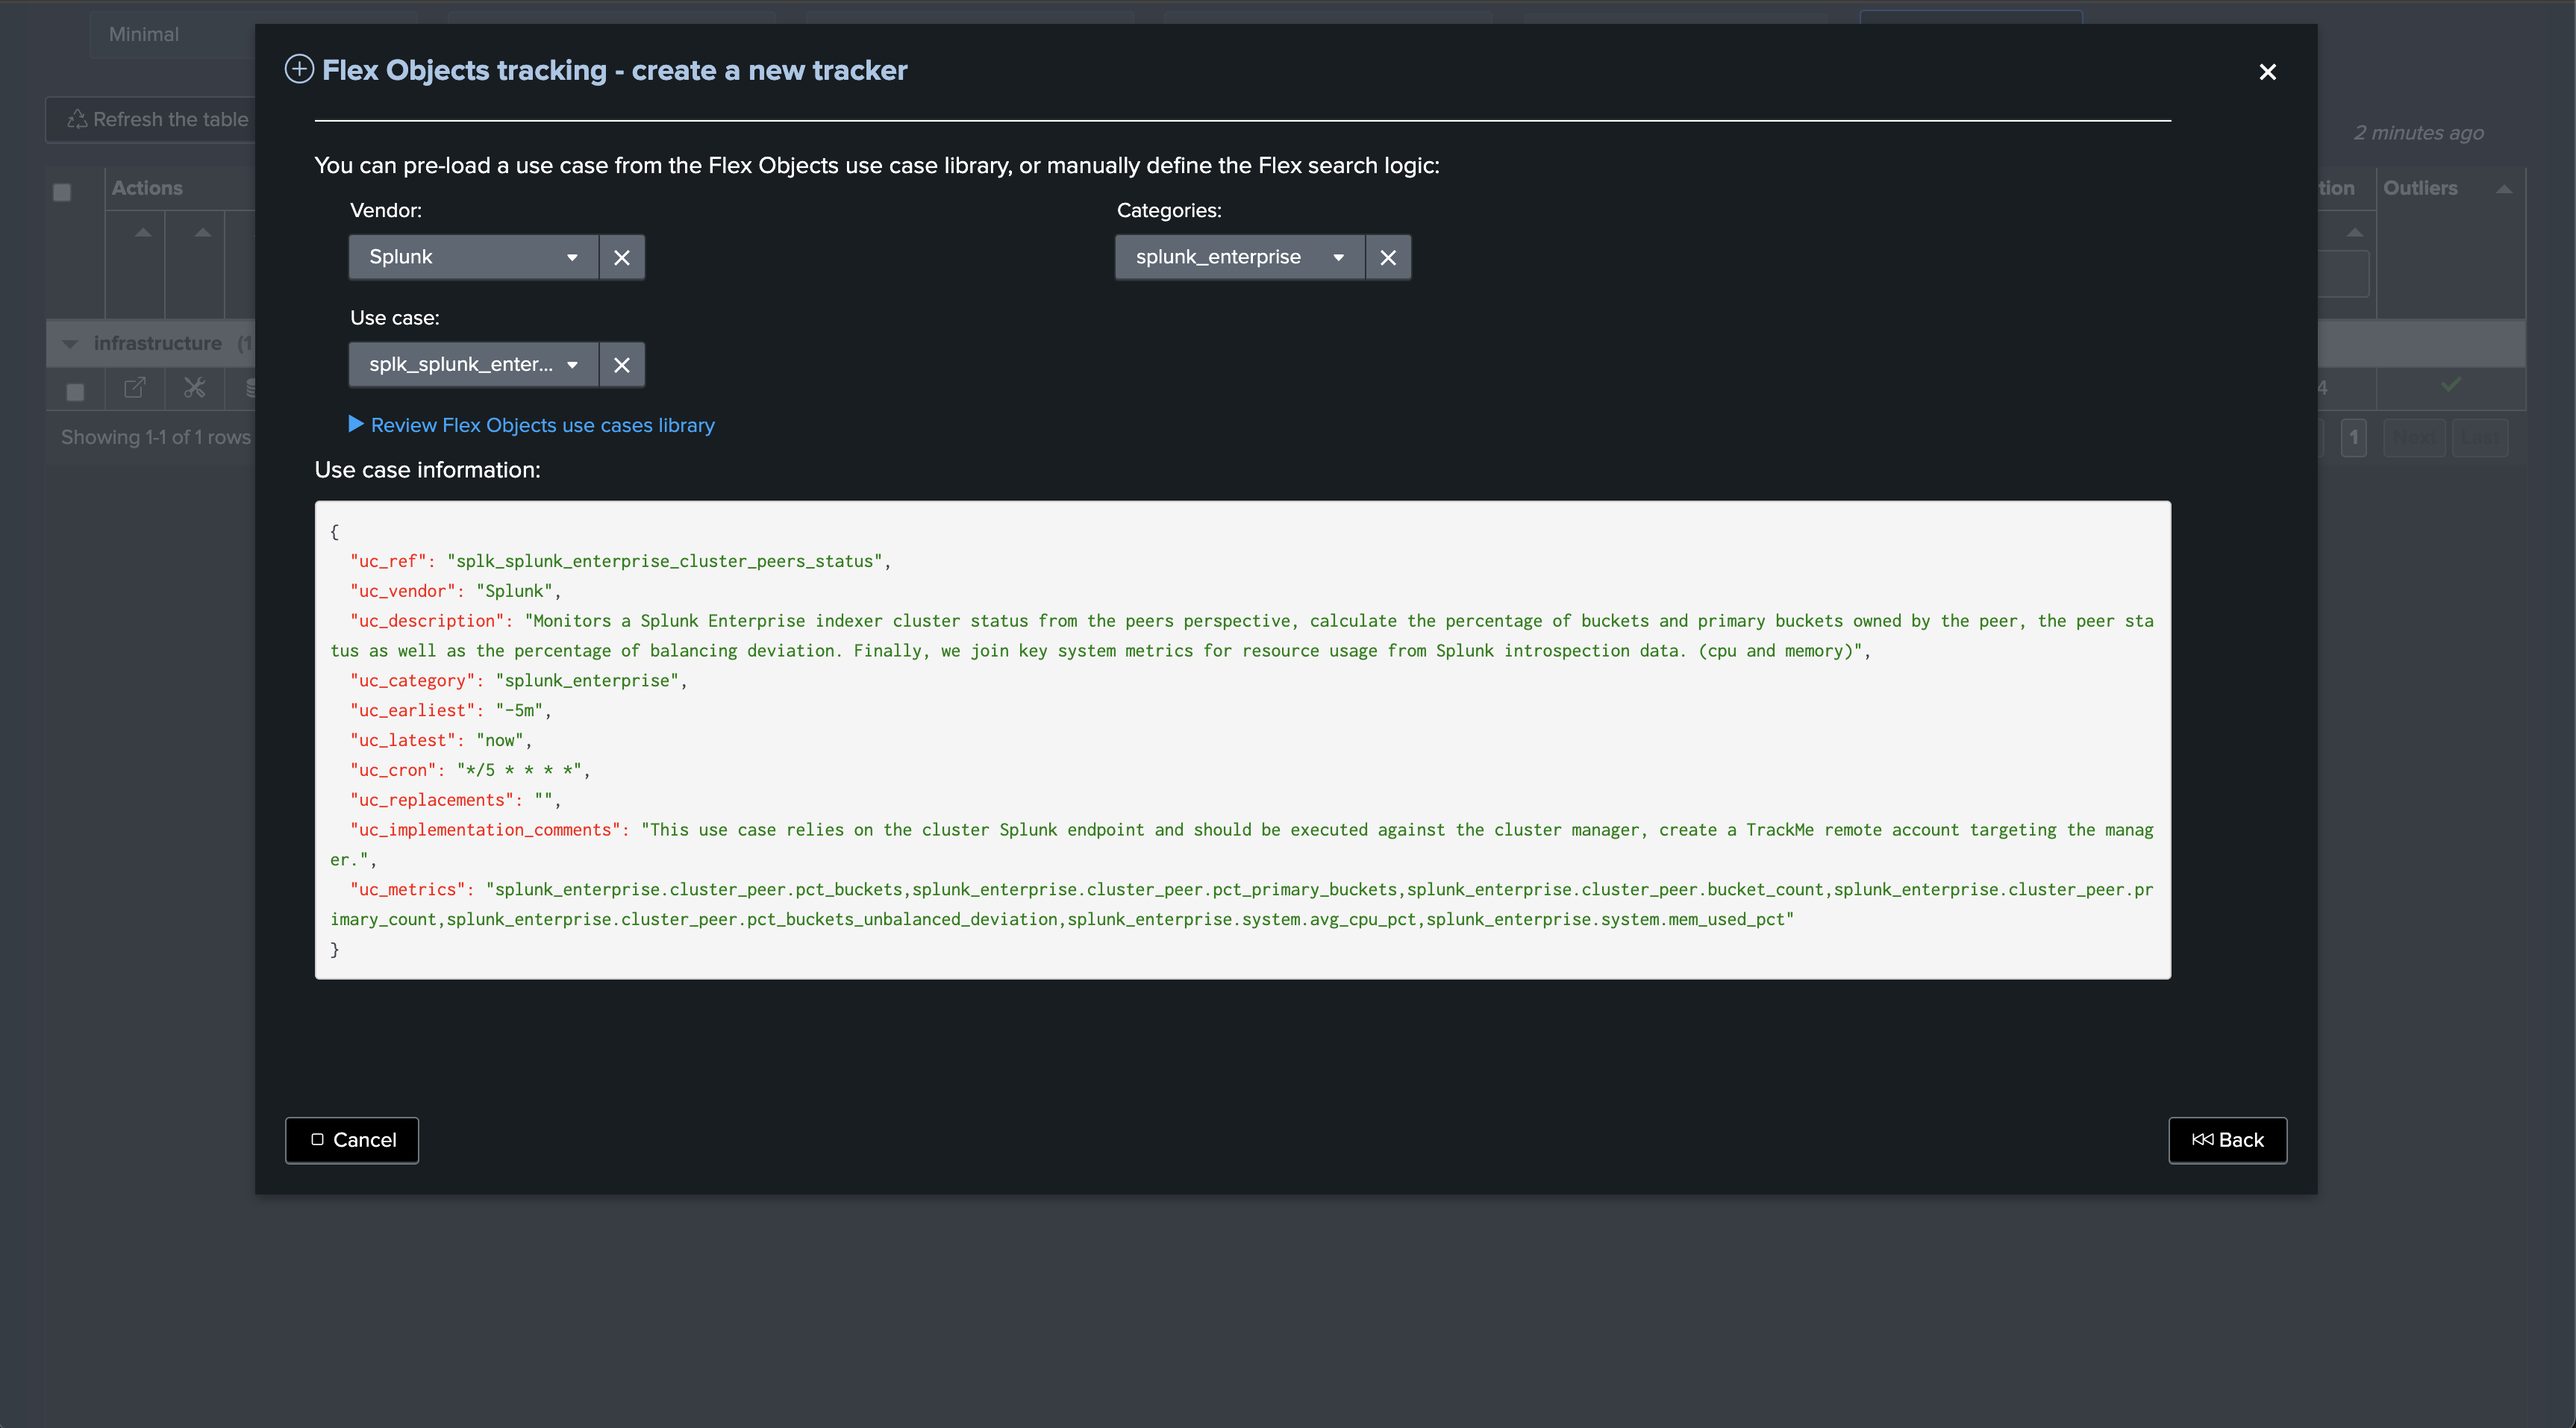Click first sort arrow under Actions column
2576x1428 pixels.
[x=143, y=232]
